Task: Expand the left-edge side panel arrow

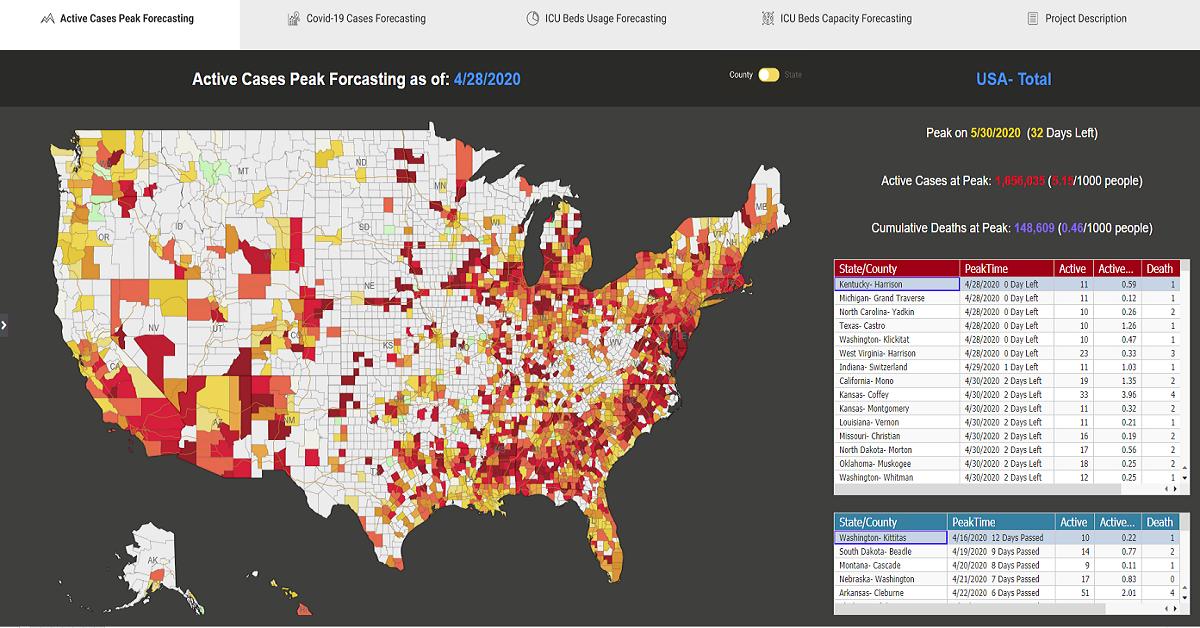Action: [4, 324]
